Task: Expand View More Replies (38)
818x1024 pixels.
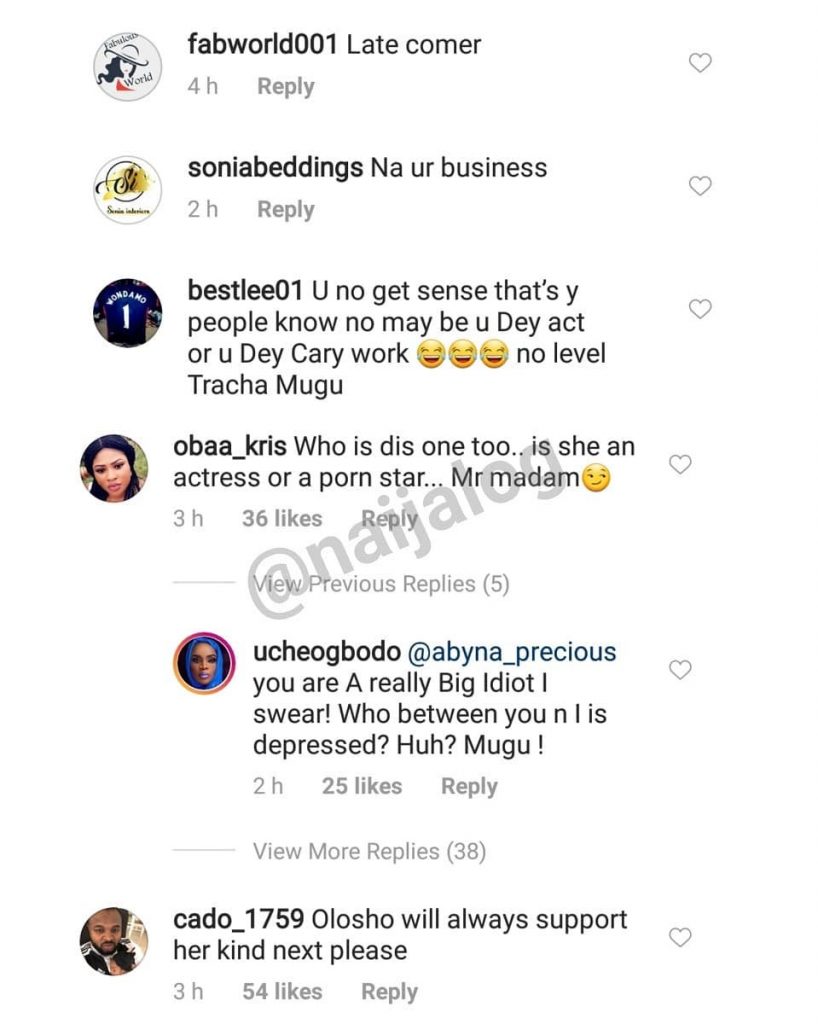Action: point(369,852)
